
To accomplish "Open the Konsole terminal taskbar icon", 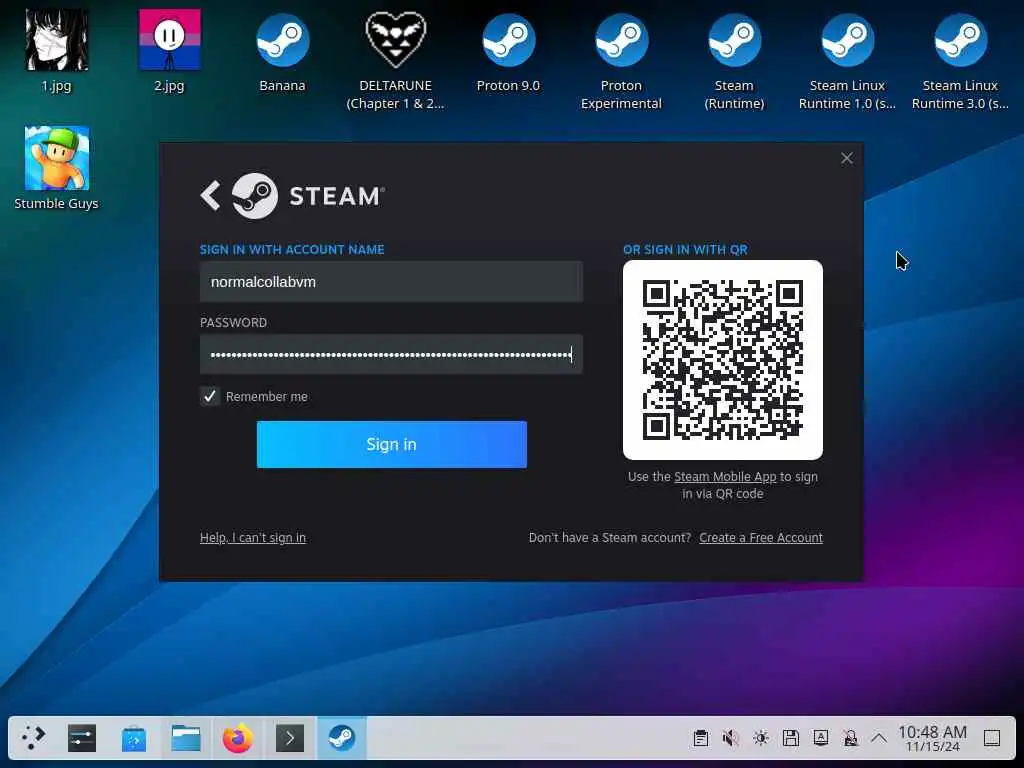I will [290, 738].
